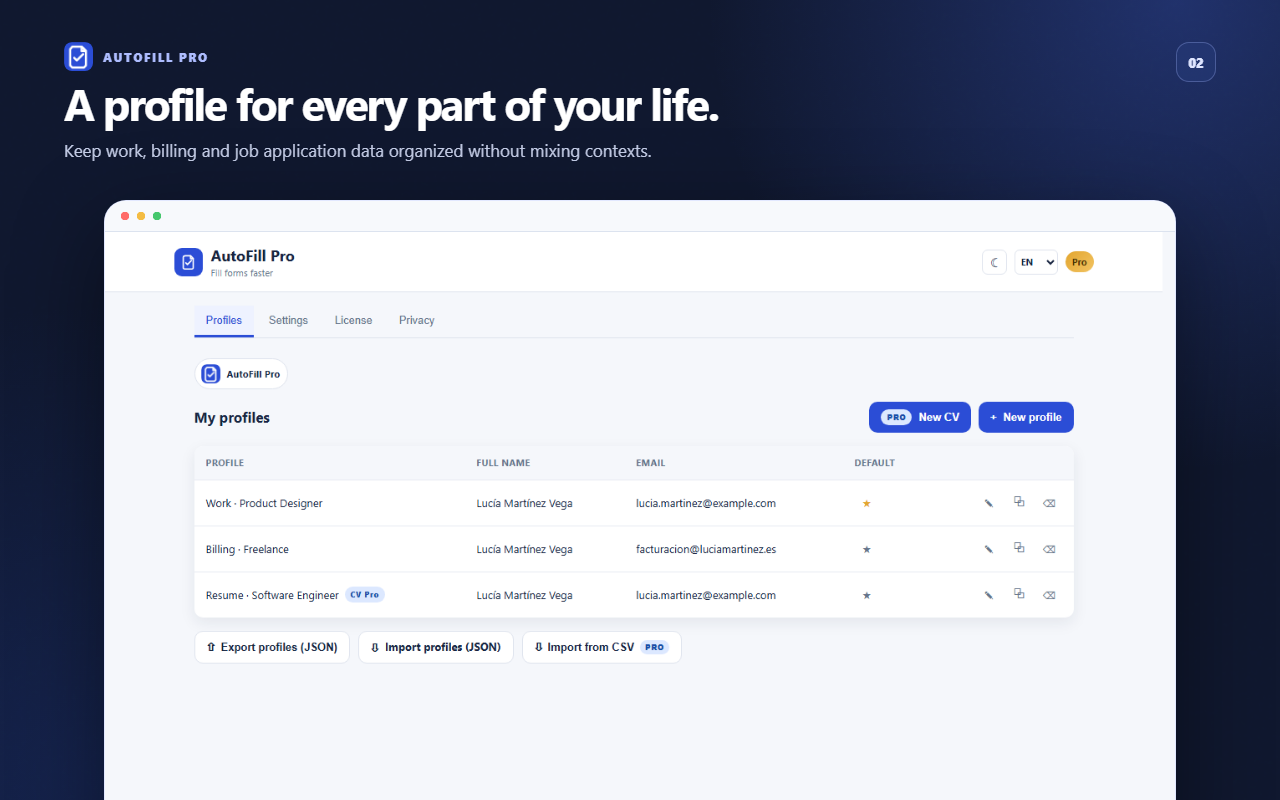Delete the Billing · Freelance profile
Image resolution: width=1280 pixels, height=800 pixels.
(x=1049, y=549)
